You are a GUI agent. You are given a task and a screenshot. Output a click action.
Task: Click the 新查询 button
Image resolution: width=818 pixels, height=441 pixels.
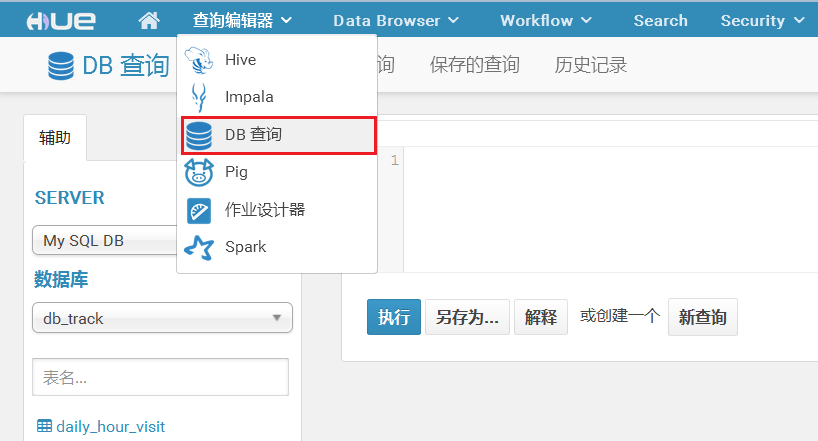703,317
